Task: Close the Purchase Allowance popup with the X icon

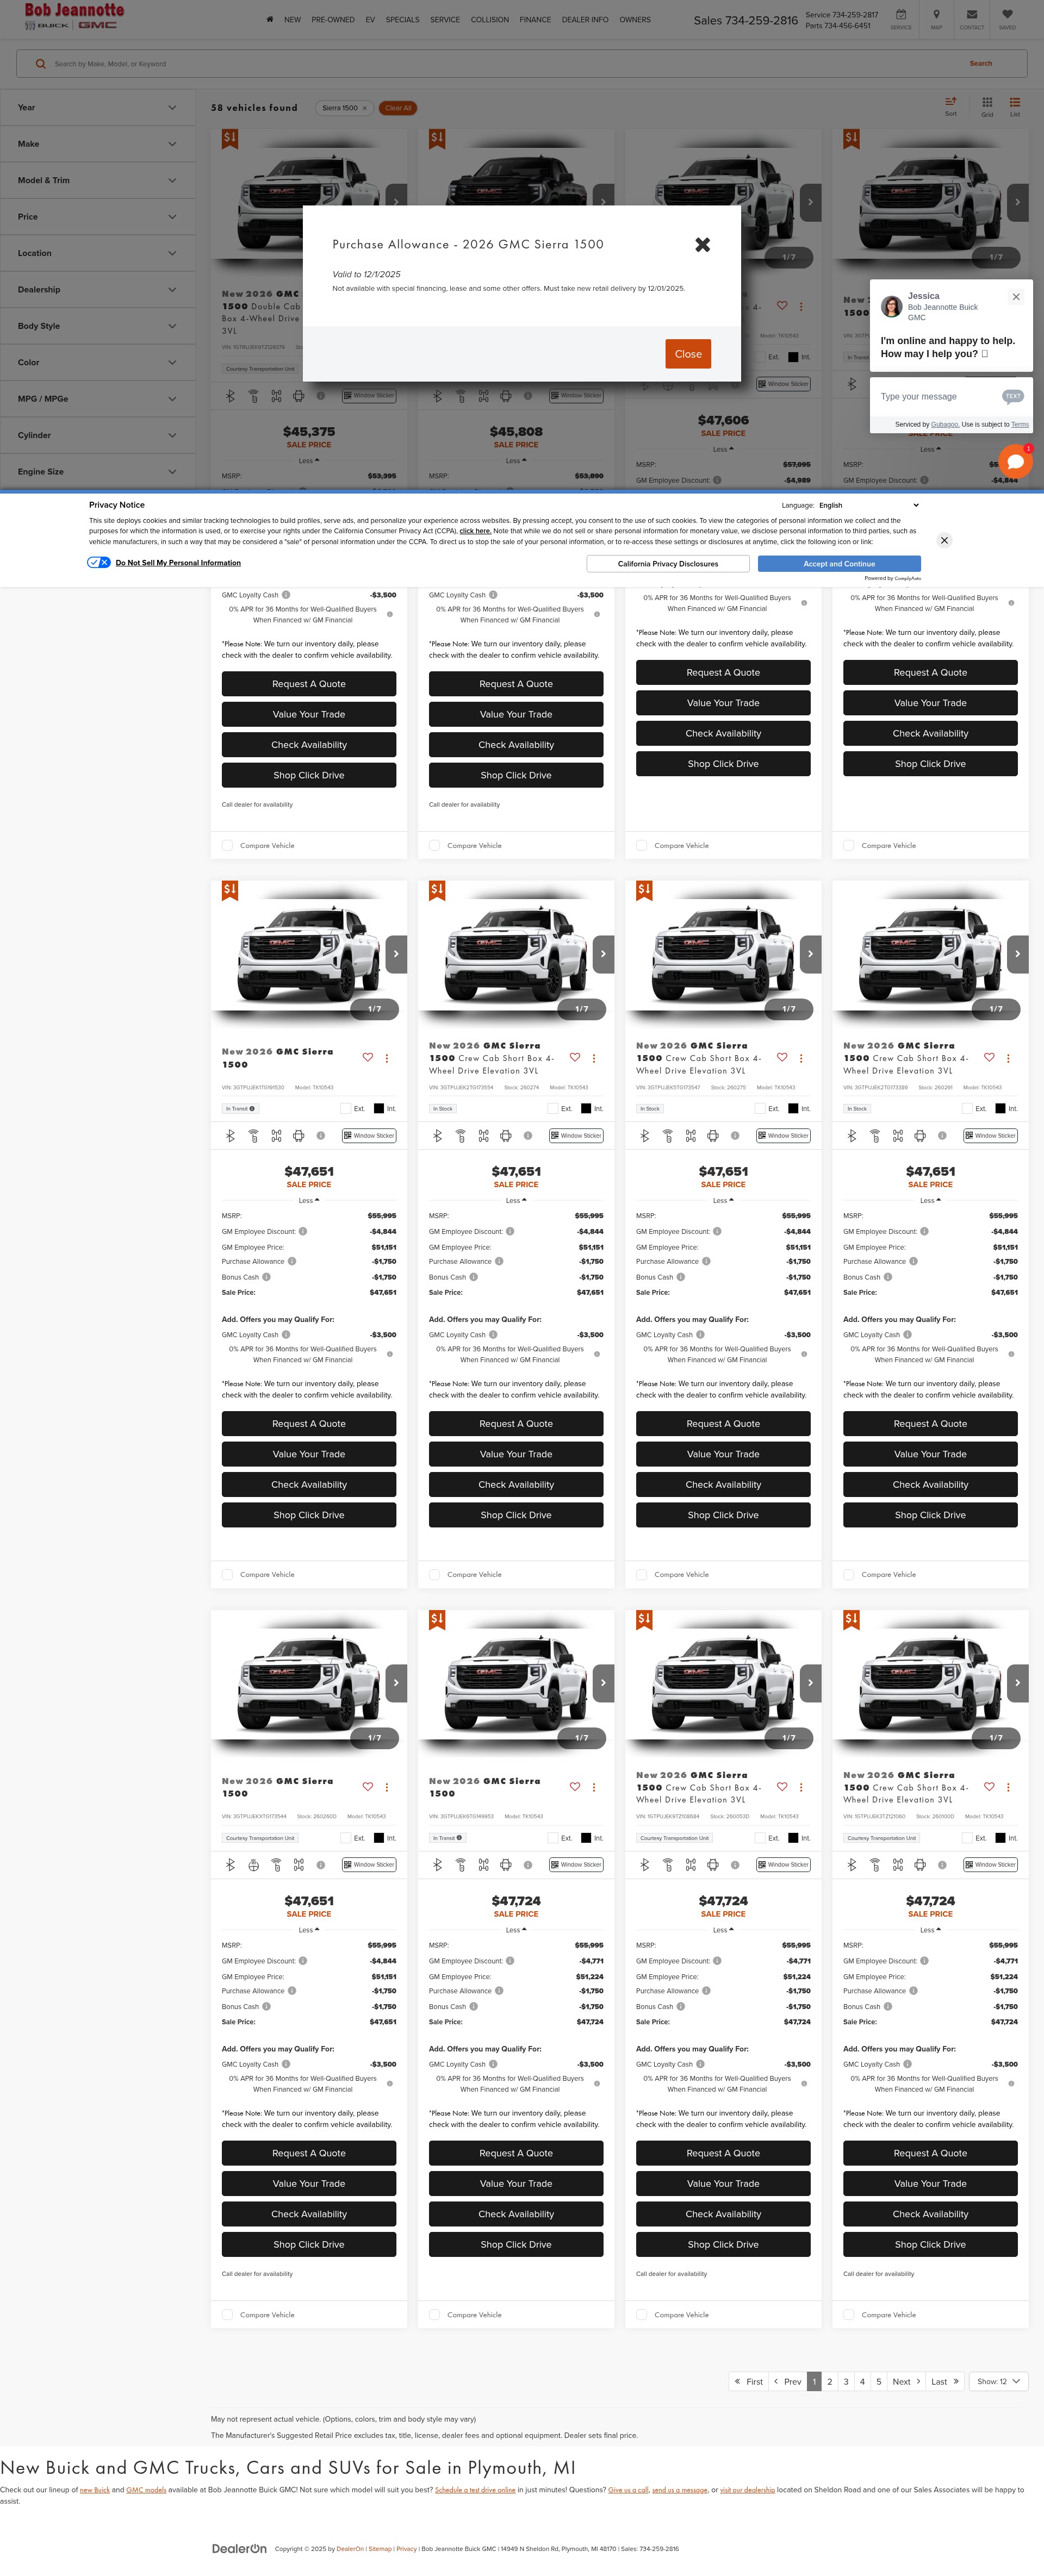Action: pos(703,244)
